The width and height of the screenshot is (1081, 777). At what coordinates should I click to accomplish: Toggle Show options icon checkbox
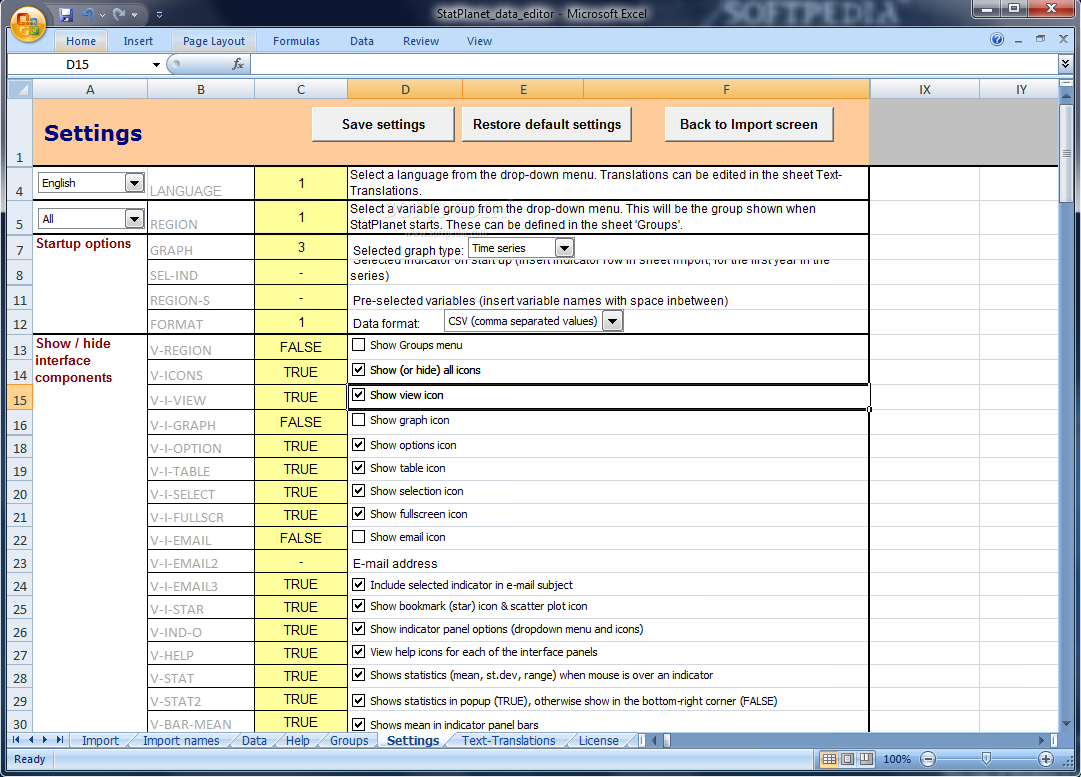(x=358, y=445)
